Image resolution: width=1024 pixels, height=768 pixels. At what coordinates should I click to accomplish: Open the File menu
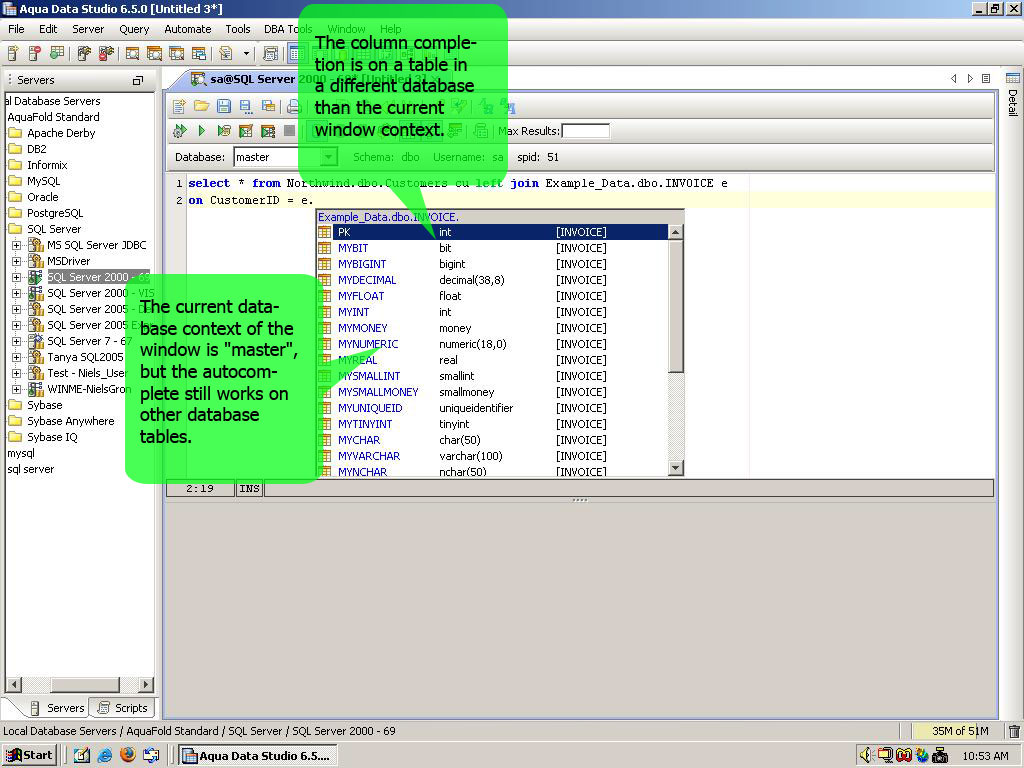point(16,29)
